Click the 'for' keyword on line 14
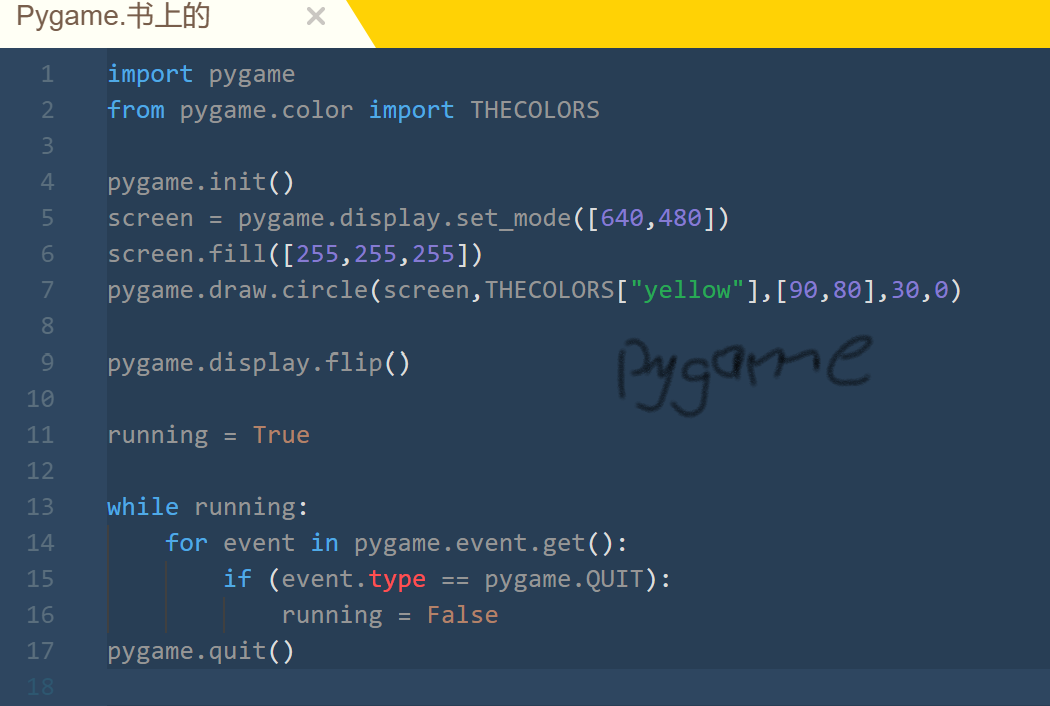This screenshot has width=1050, height=706. click(x=186, y=543)
